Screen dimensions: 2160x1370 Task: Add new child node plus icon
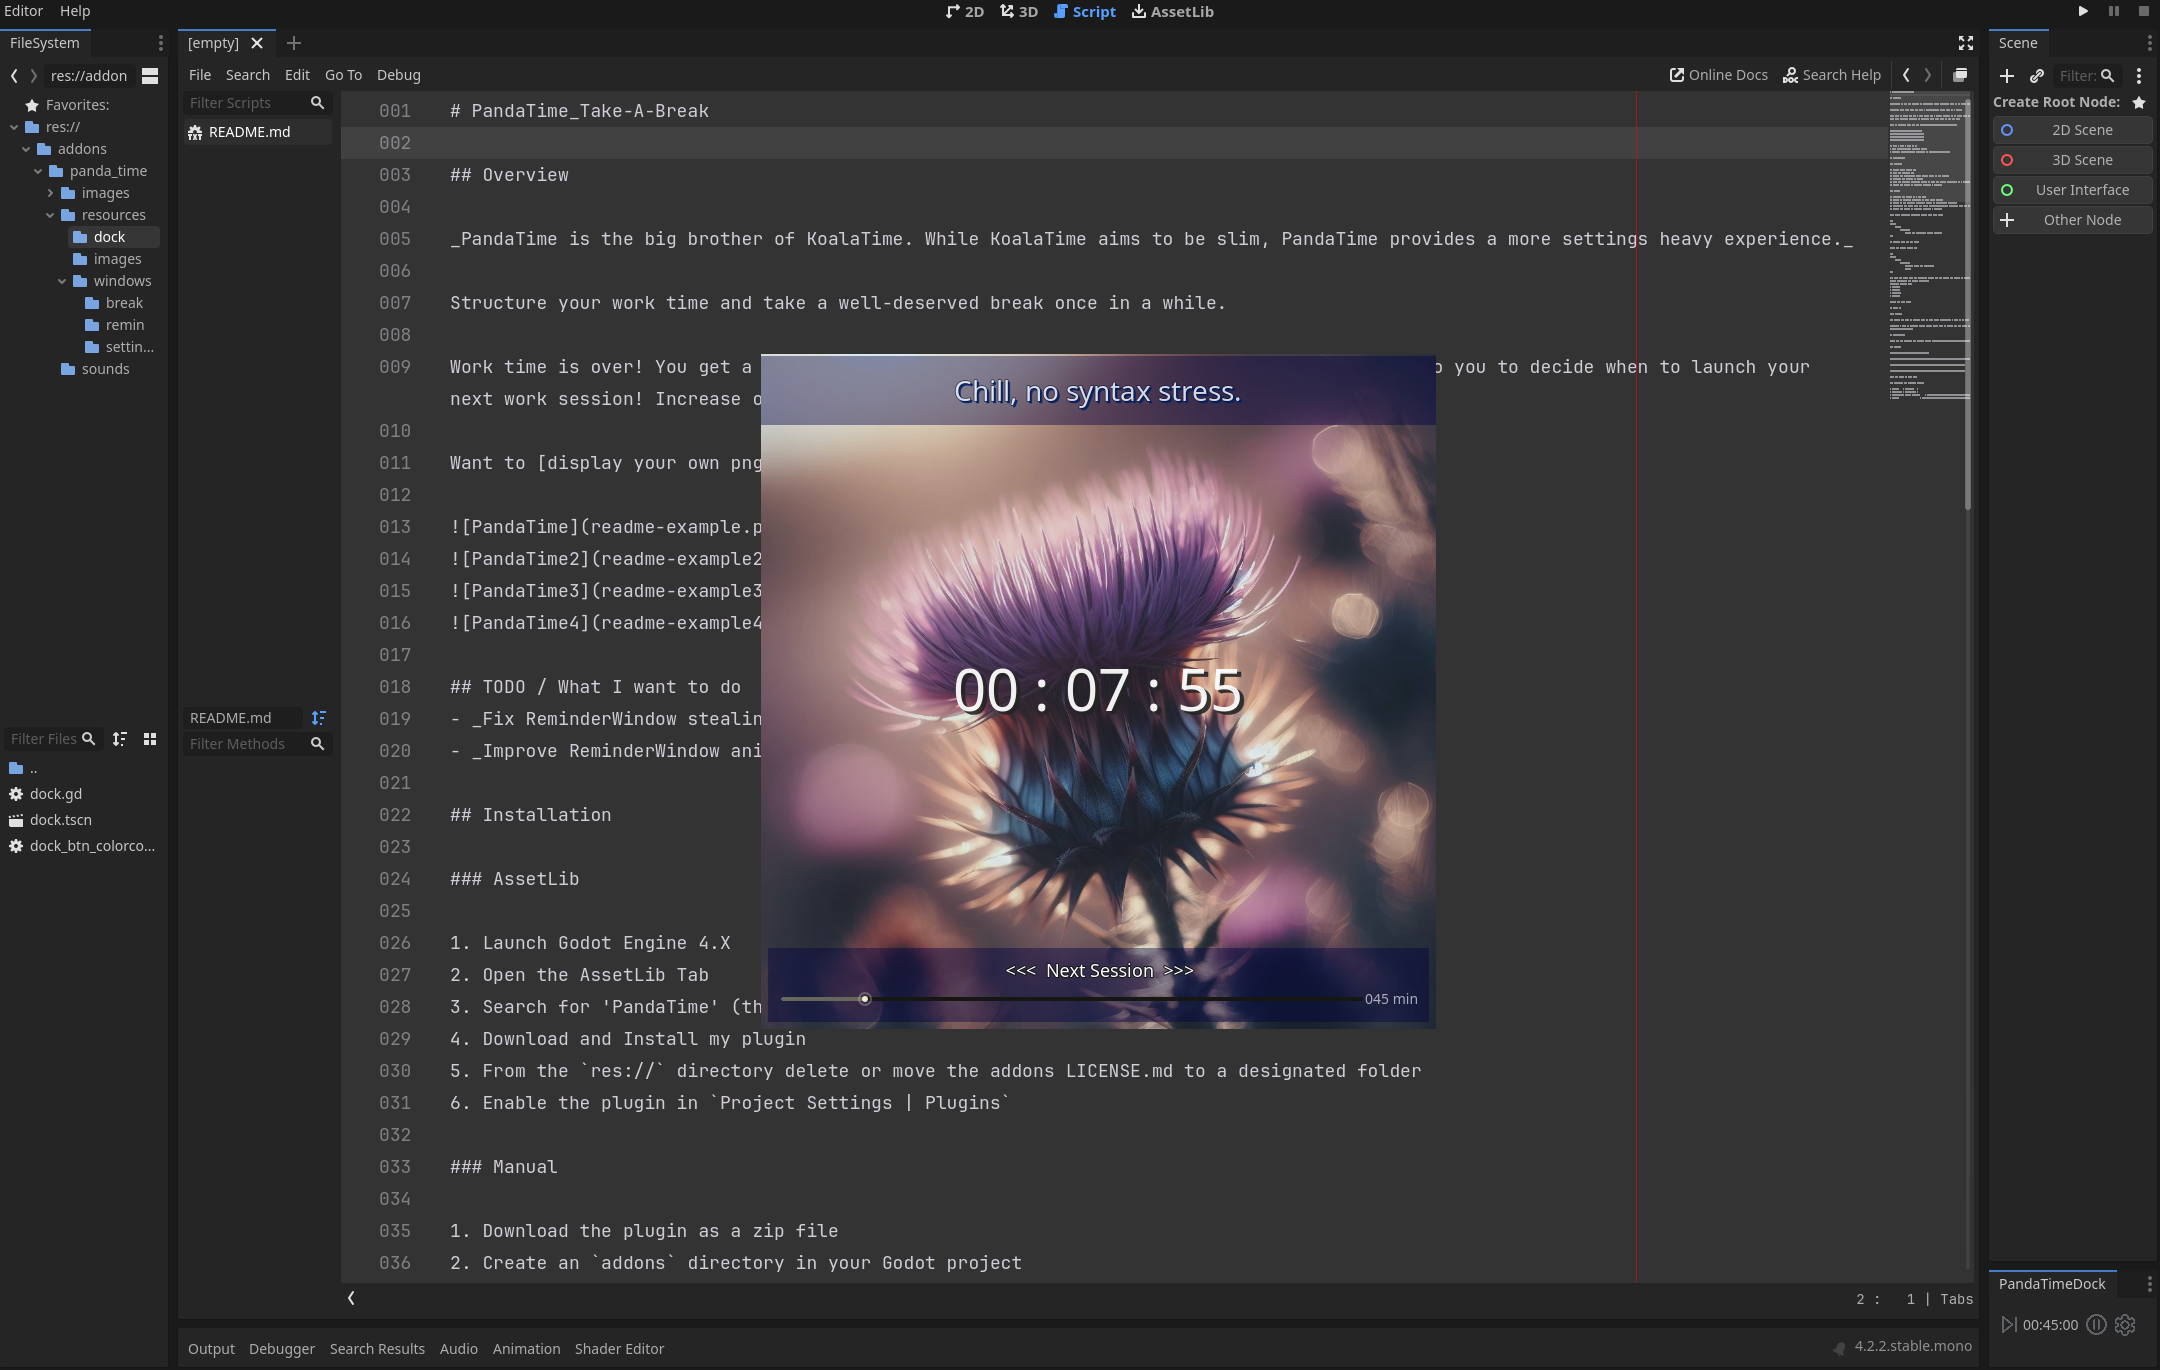(x=2006, y=76)
